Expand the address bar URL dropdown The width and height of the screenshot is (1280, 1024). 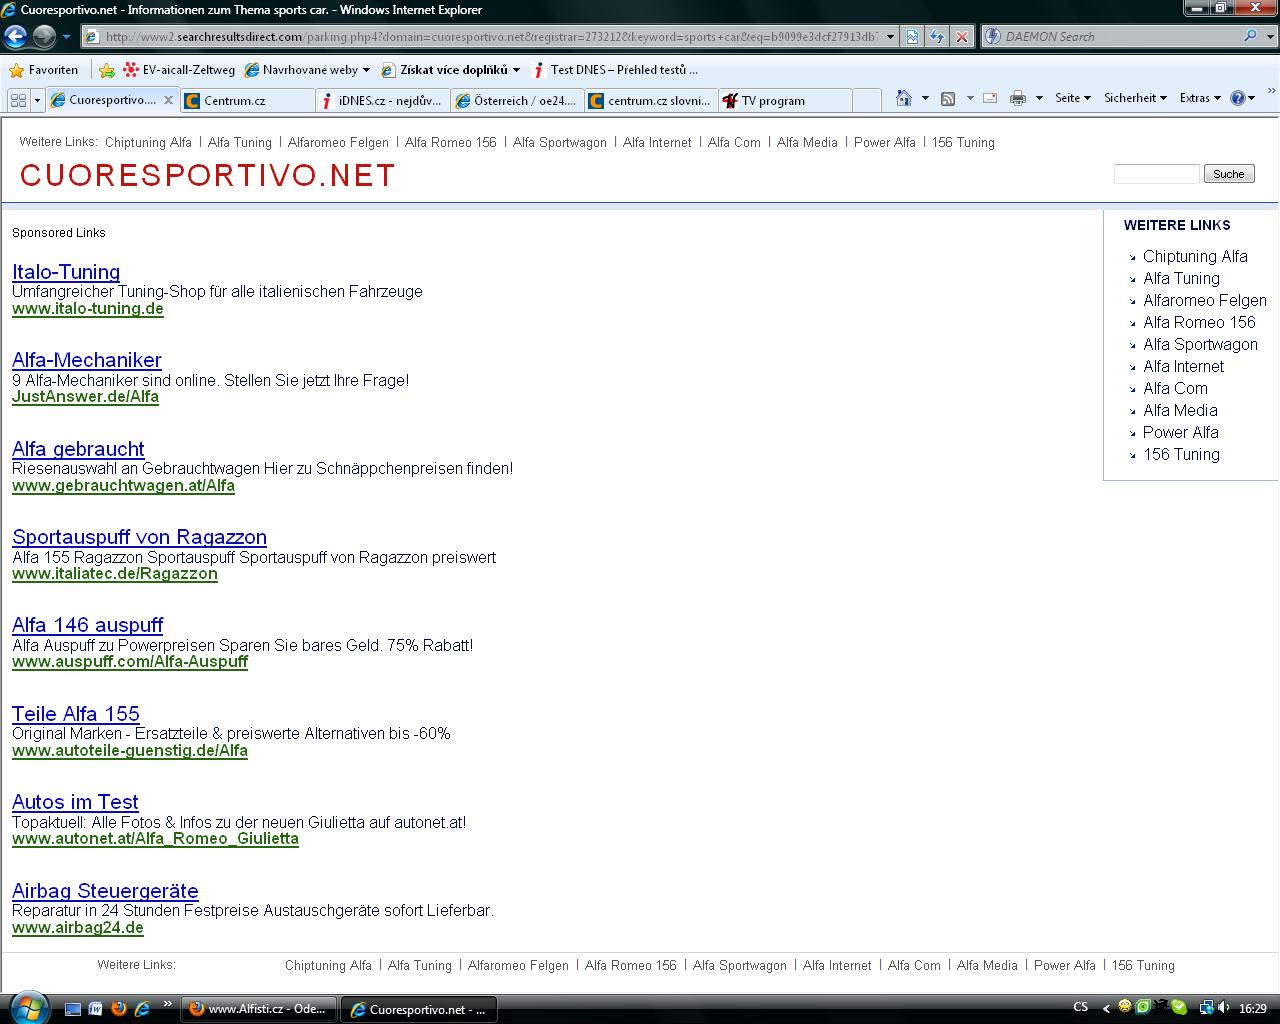point(890,37)
